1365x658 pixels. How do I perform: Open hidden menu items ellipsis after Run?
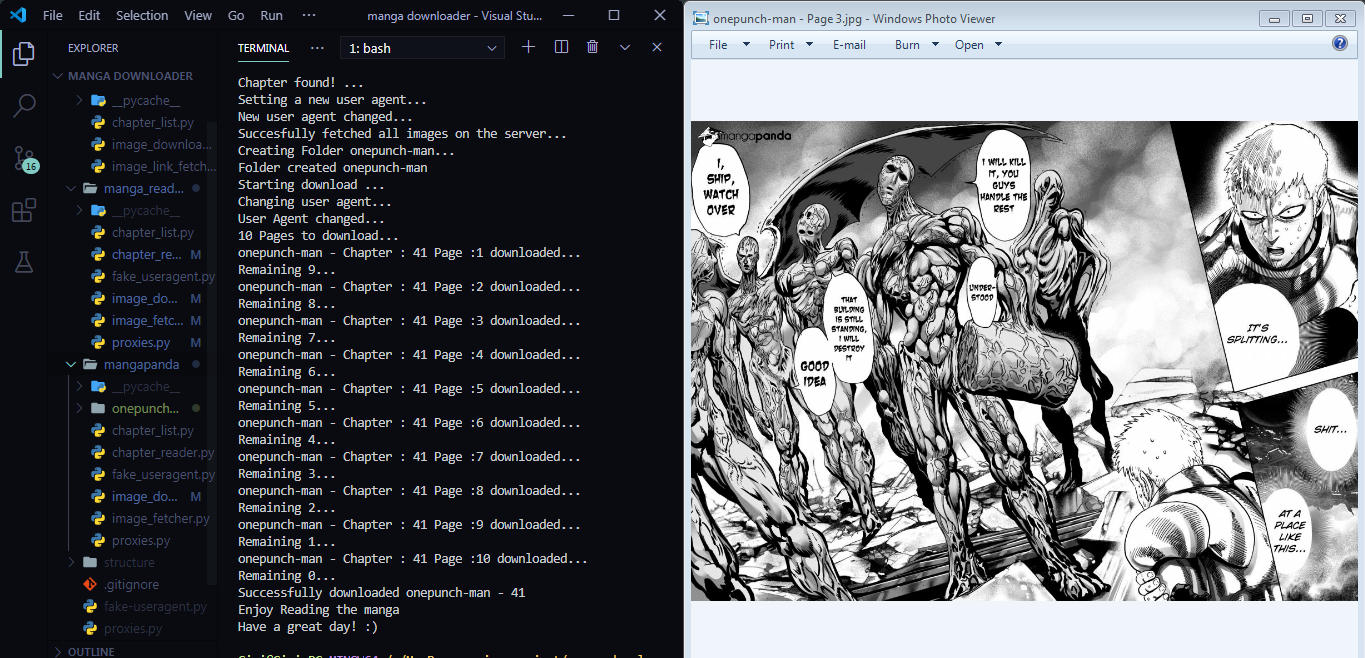(309, 16)
